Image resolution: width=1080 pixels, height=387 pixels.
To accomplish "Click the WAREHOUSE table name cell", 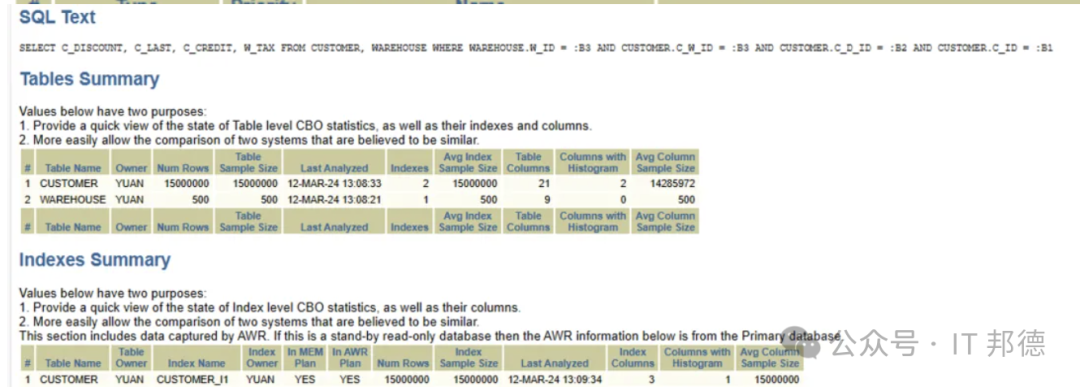I will click(x=73, y=200).
